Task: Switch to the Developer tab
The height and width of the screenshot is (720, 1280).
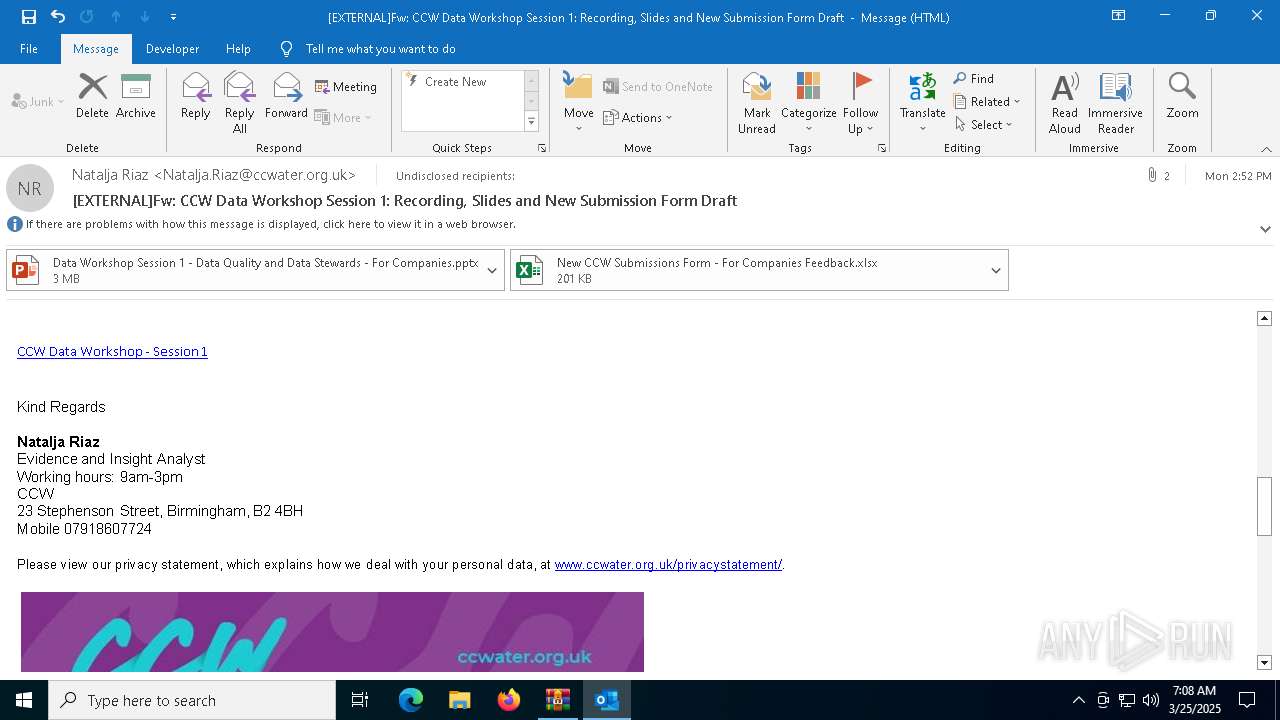Action: pos(172,49)
